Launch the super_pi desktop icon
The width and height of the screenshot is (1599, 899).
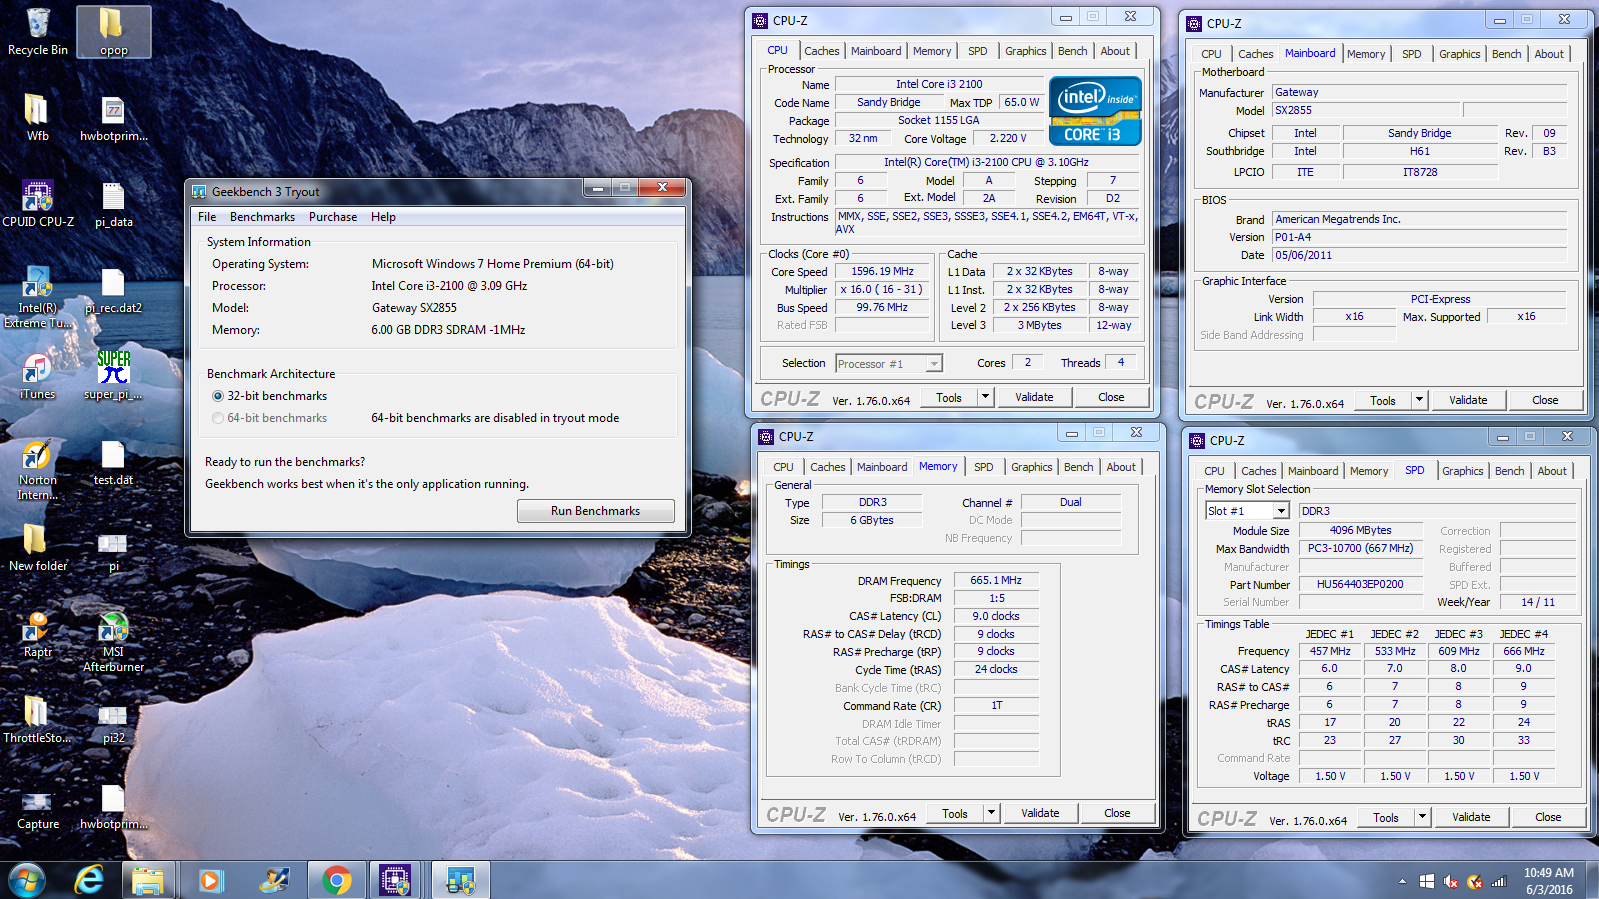(x=113, y=376)
